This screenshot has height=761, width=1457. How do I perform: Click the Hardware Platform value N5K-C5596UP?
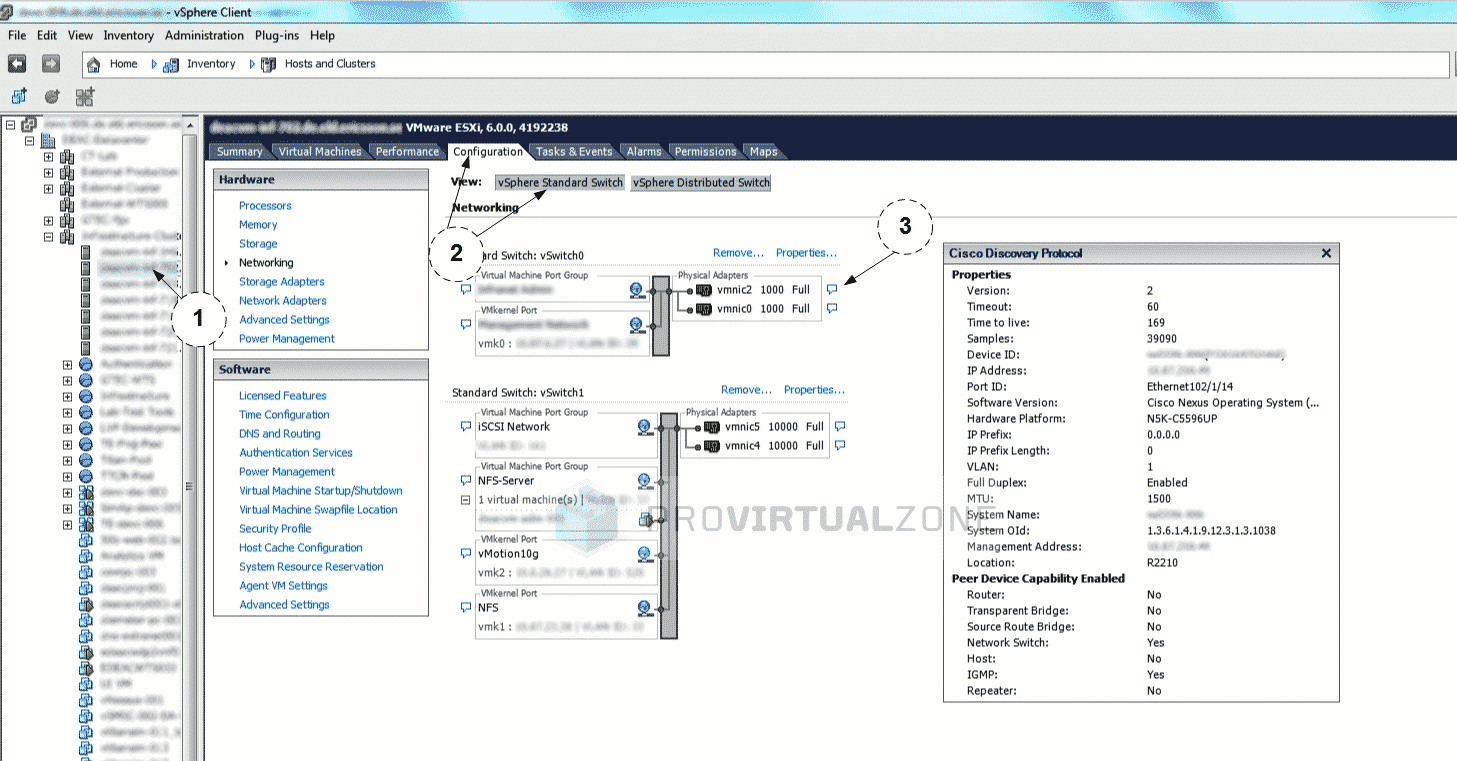click(x=1182, y=419)
